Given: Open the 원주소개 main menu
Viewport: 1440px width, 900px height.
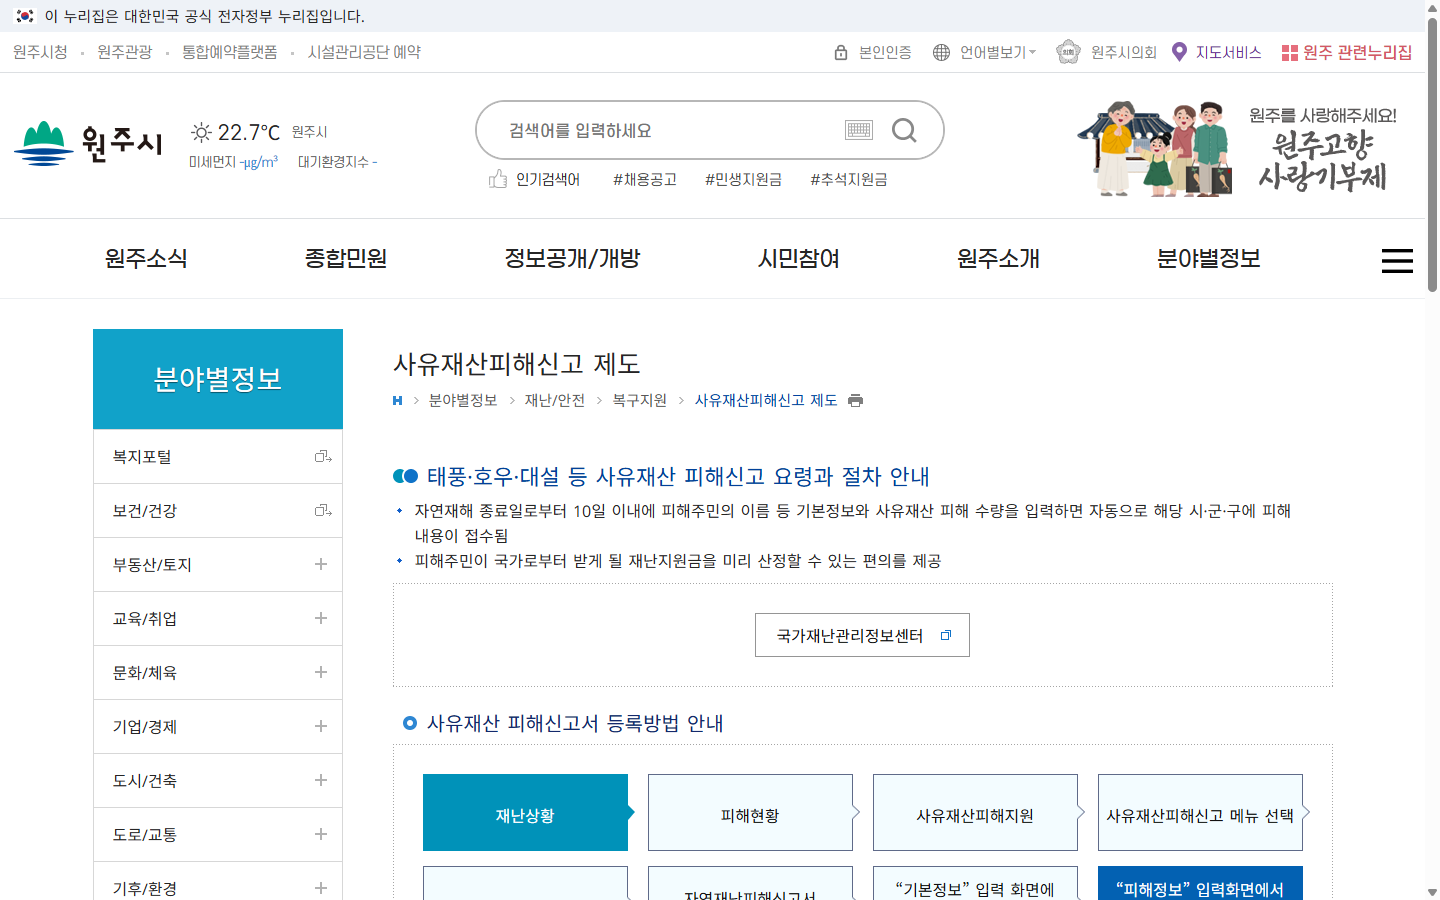Looking at the screenshot, I should (998, 259).
